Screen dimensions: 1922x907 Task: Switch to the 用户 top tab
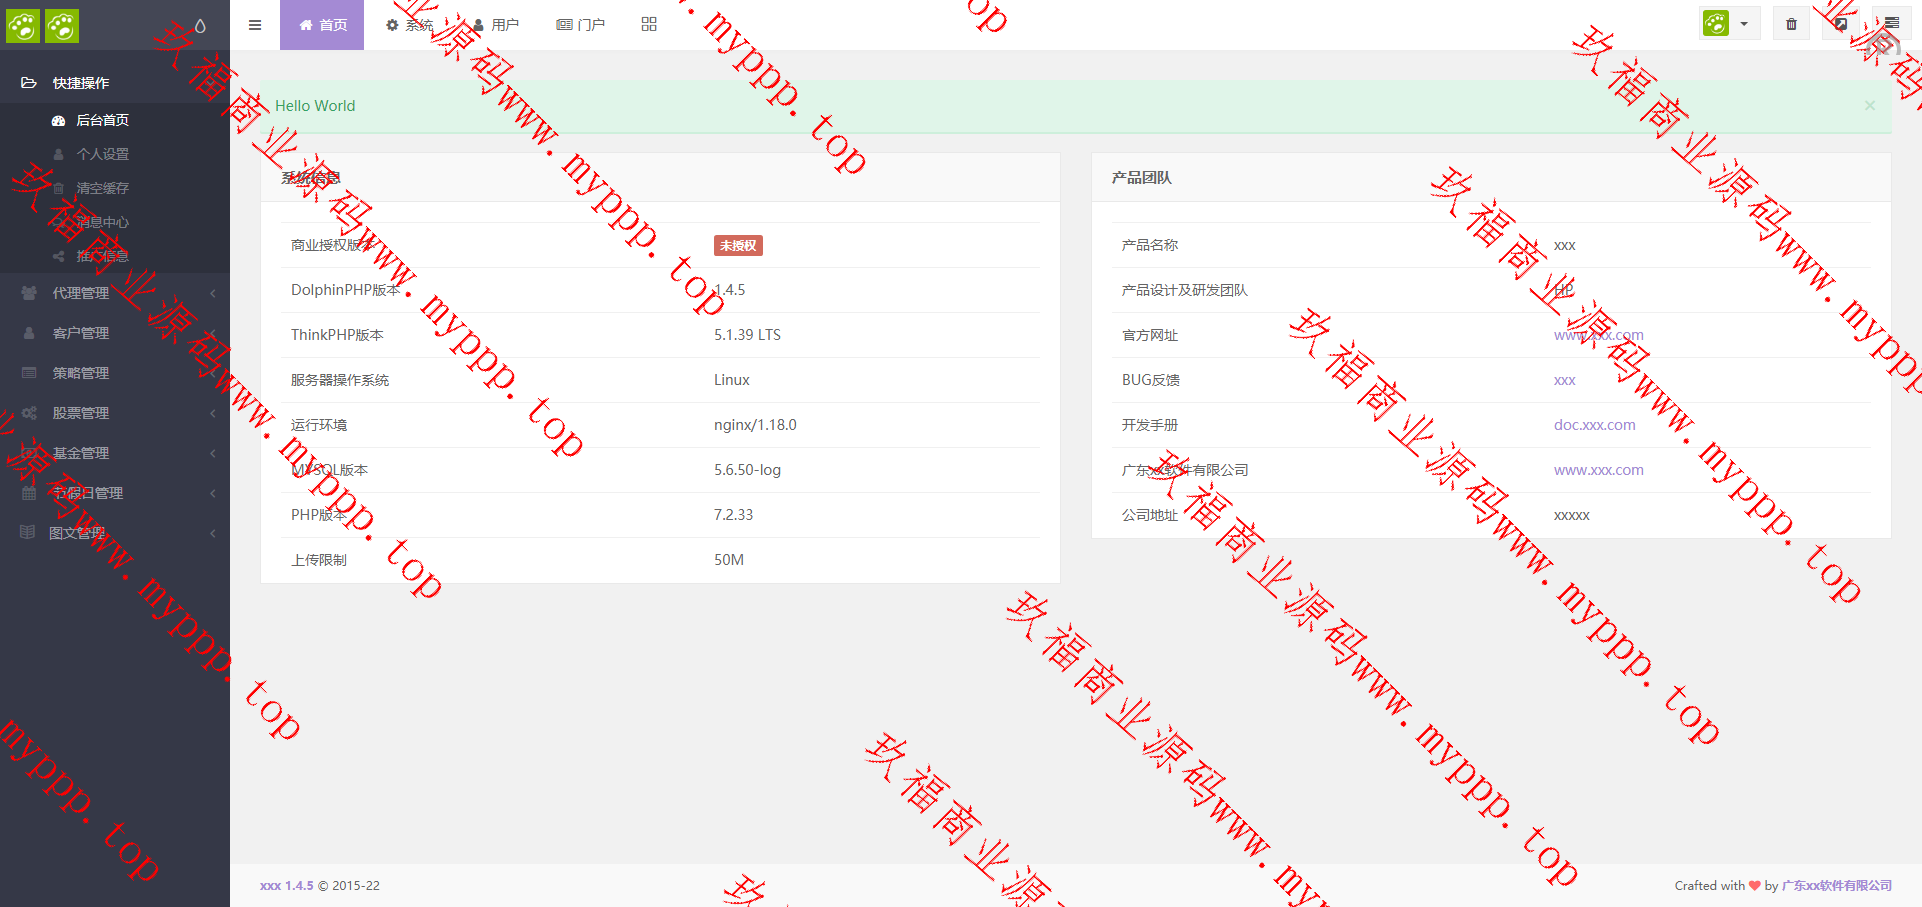tap(495, 25)
